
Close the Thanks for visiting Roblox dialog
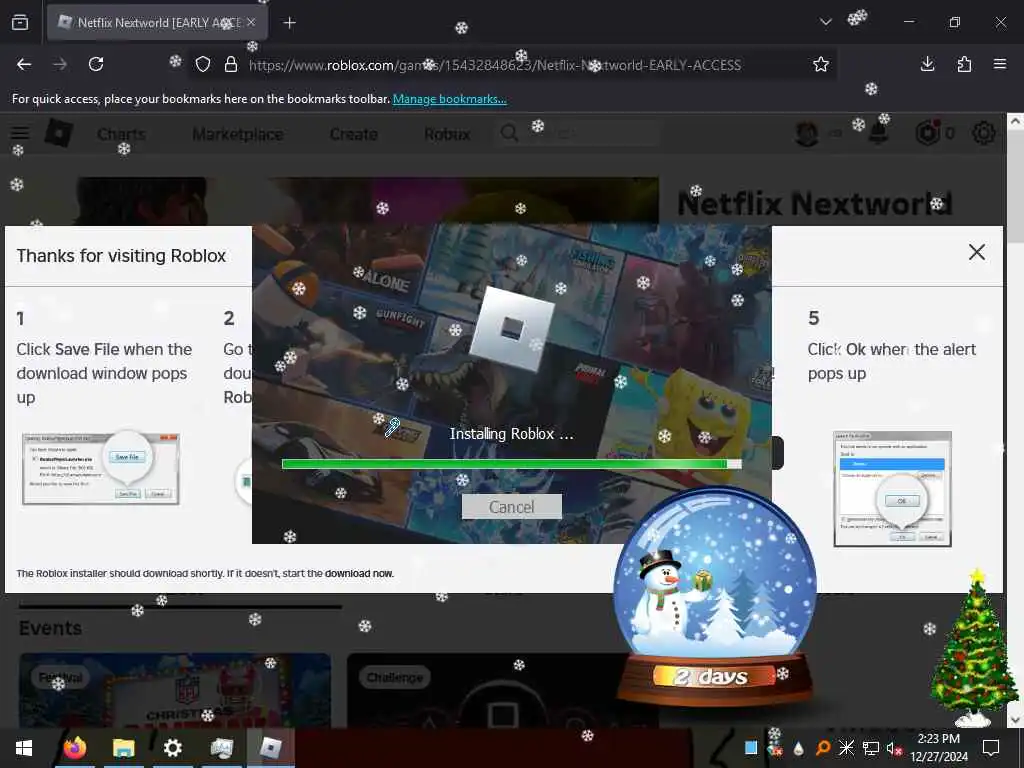pos(976,252)
